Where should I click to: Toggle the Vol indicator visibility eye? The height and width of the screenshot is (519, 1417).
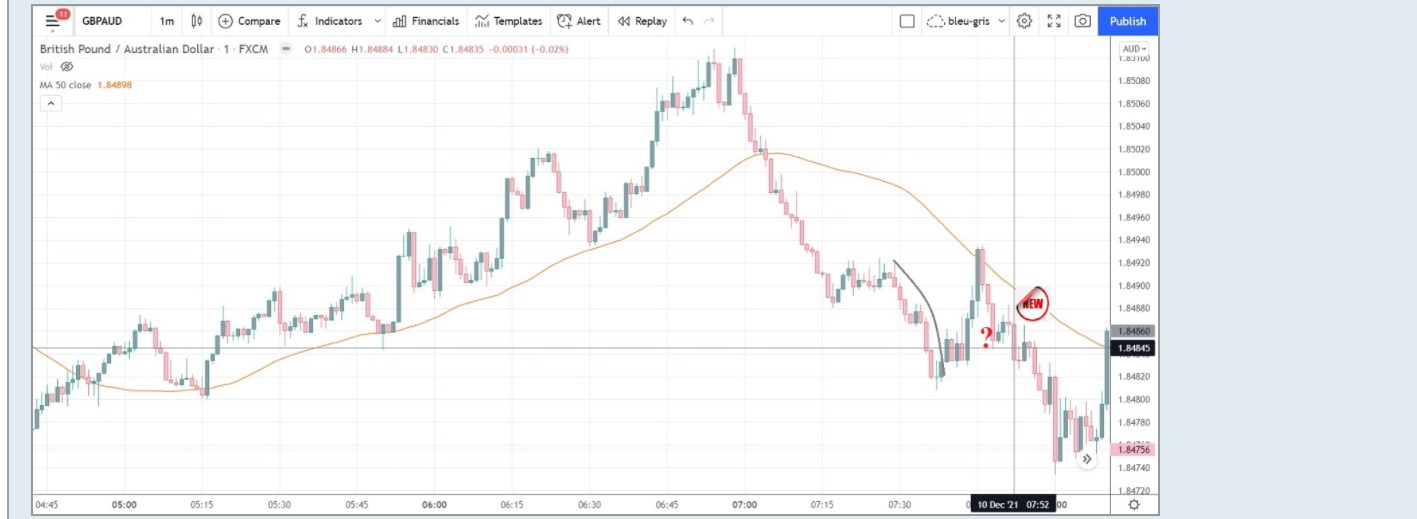pos(67,66)
